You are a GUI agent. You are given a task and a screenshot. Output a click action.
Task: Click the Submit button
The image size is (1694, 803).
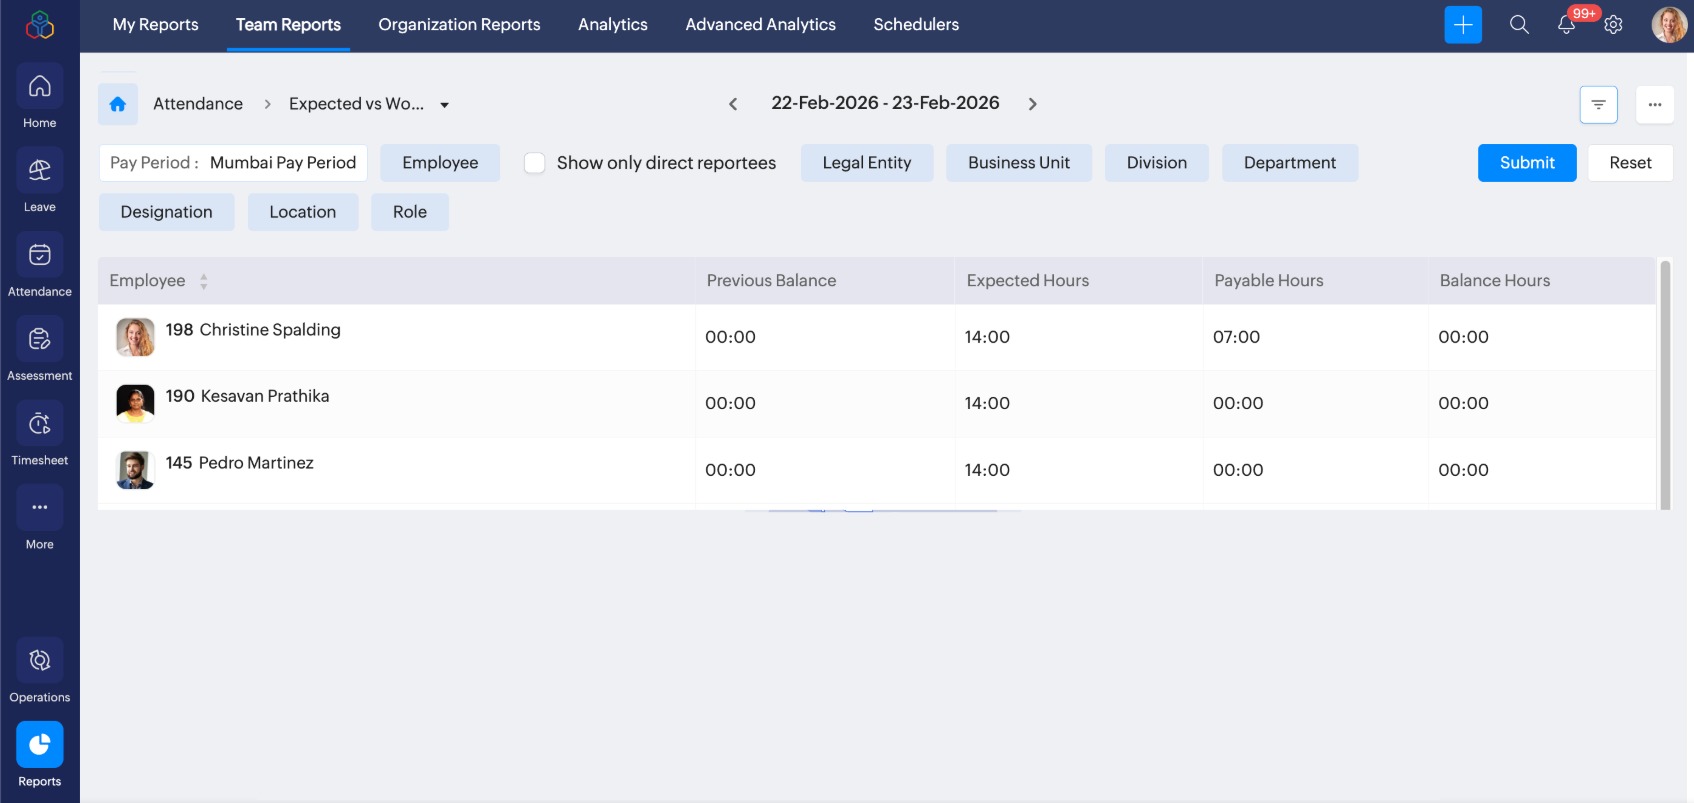click(1526, 163)
